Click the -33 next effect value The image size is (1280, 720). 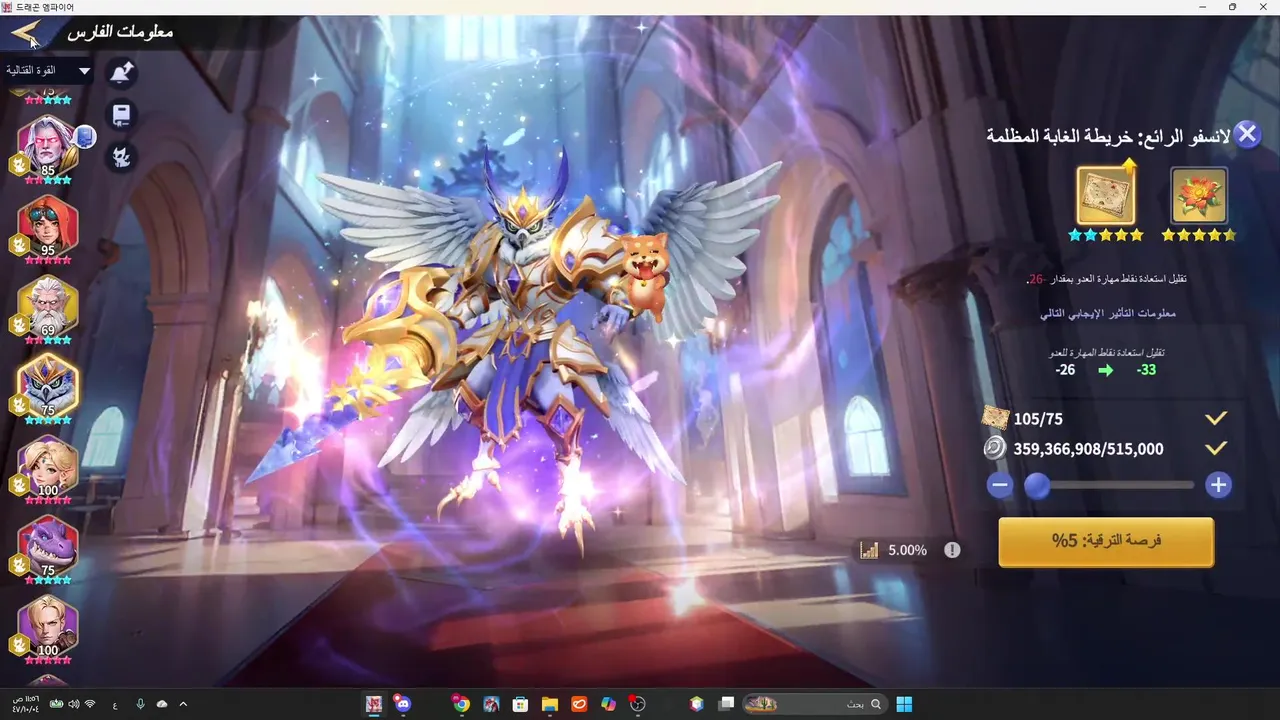tap(1146, 370)
